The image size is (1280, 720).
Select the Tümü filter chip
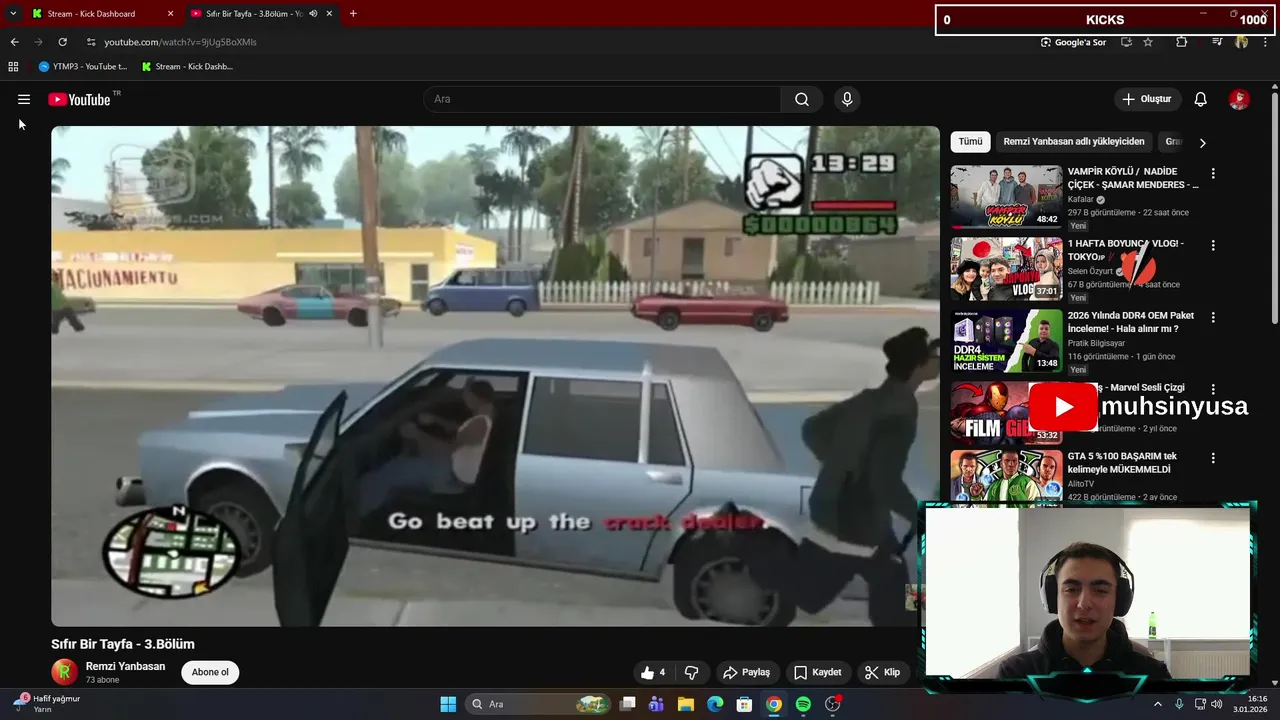(x=970, y=142)
